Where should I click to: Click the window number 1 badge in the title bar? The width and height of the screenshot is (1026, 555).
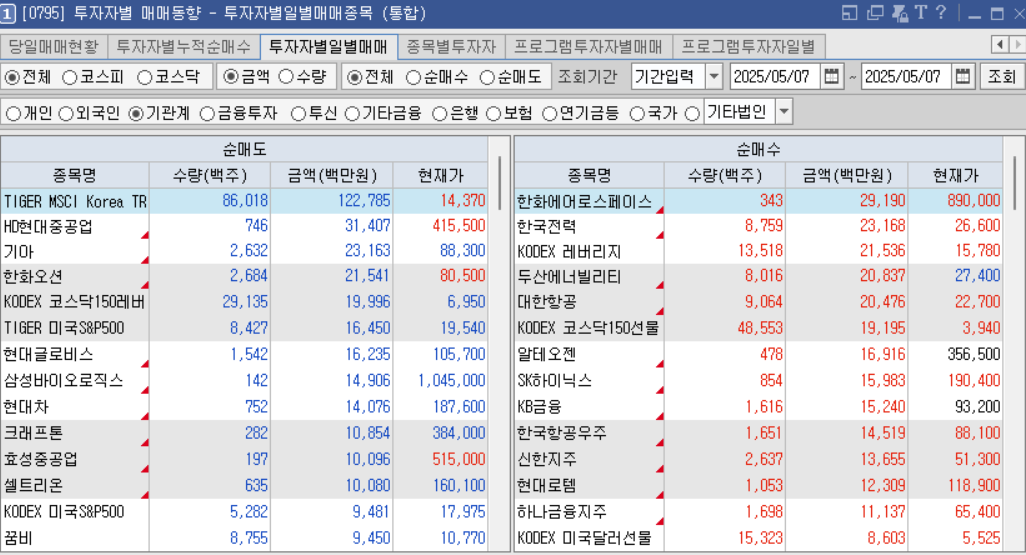[x=8, y=13]
